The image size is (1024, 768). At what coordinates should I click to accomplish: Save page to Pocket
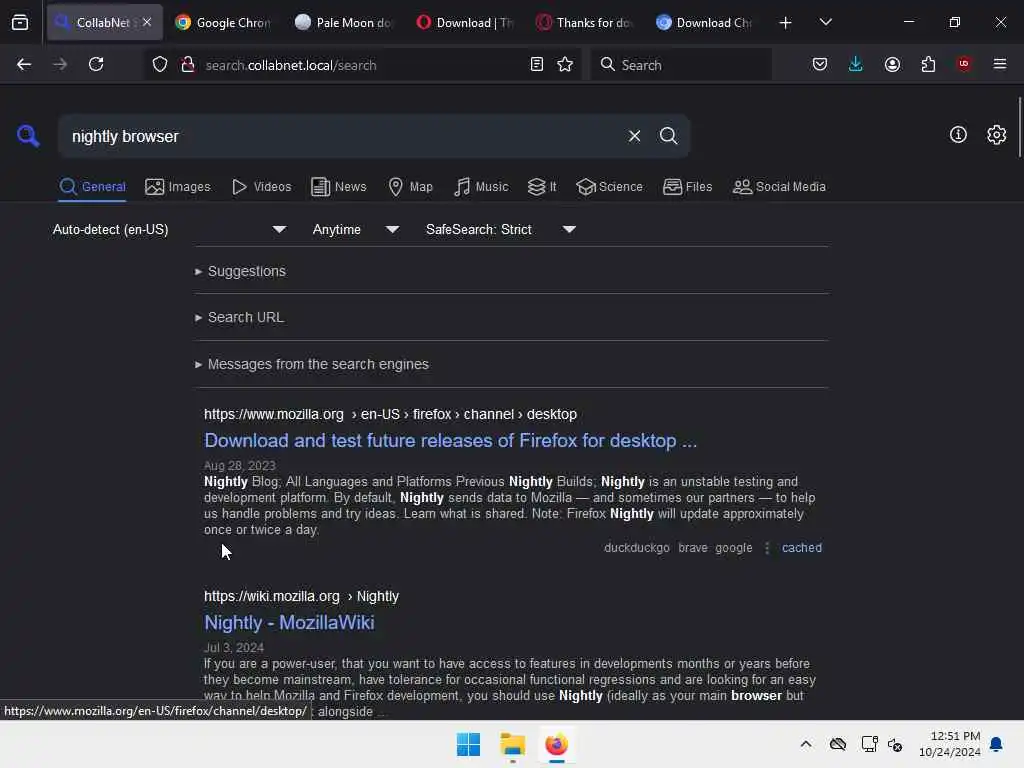click(820, 64)
